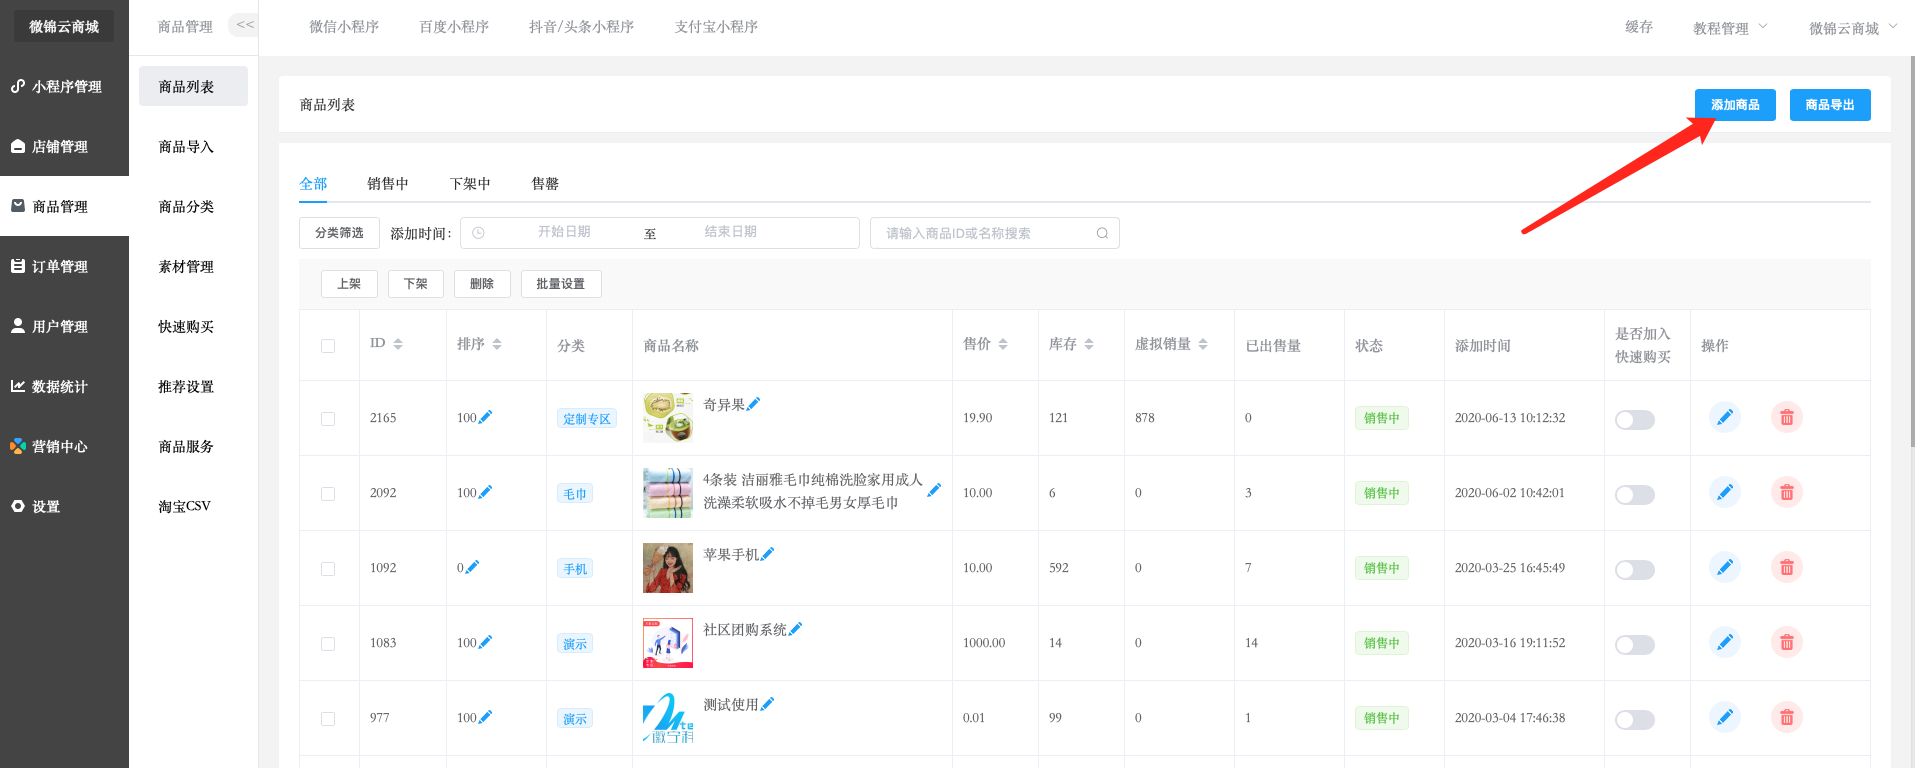Sort table by 排序 column arrows
The width and height of the screenshot is (1915, 768).
[x=497, y=344]
